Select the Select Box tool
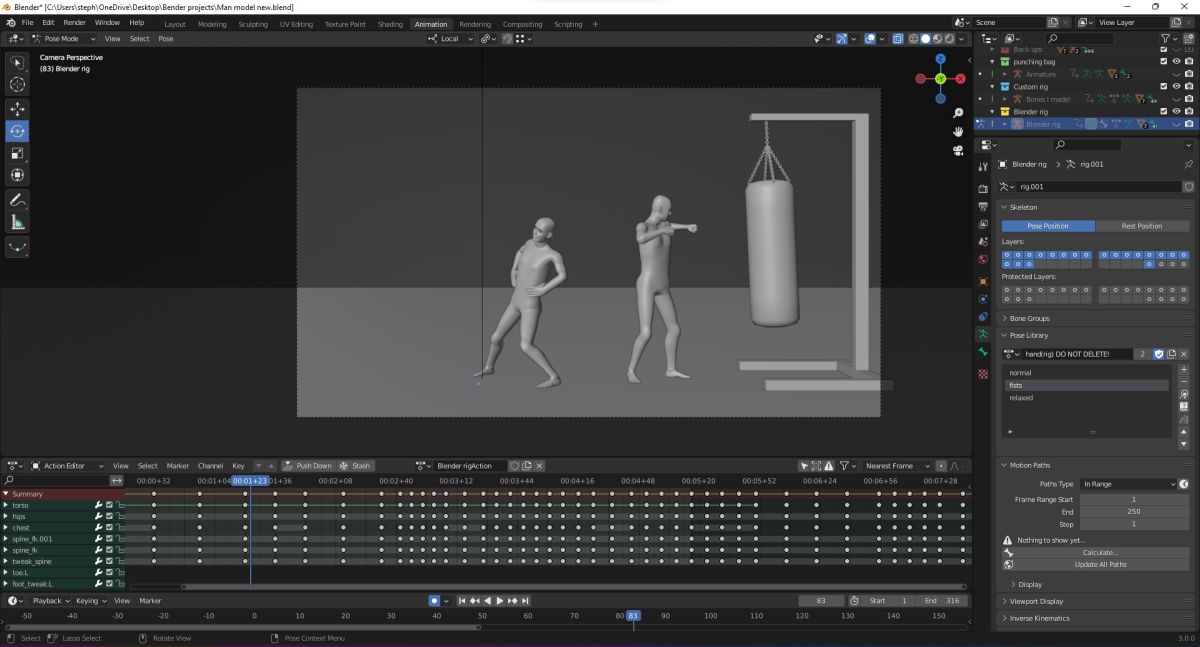This screenshot has height=647, width=1200. pos(18,62)
